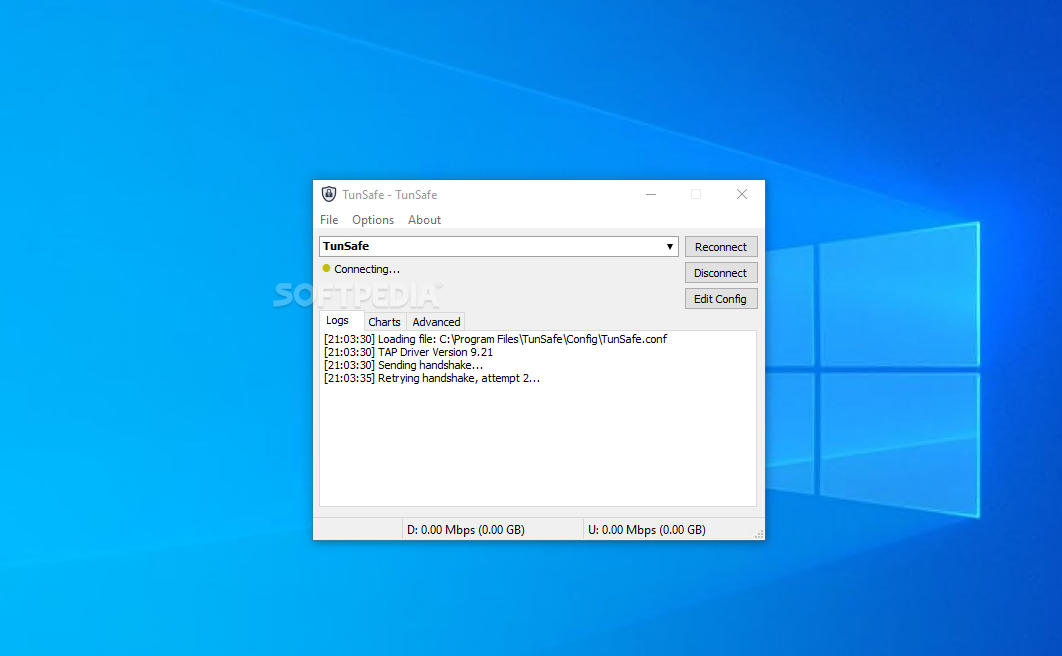
Task: Click the upload rate 'U: 0.00 Mbps (0.00 GB)'
Action: [x=647, y=529]
